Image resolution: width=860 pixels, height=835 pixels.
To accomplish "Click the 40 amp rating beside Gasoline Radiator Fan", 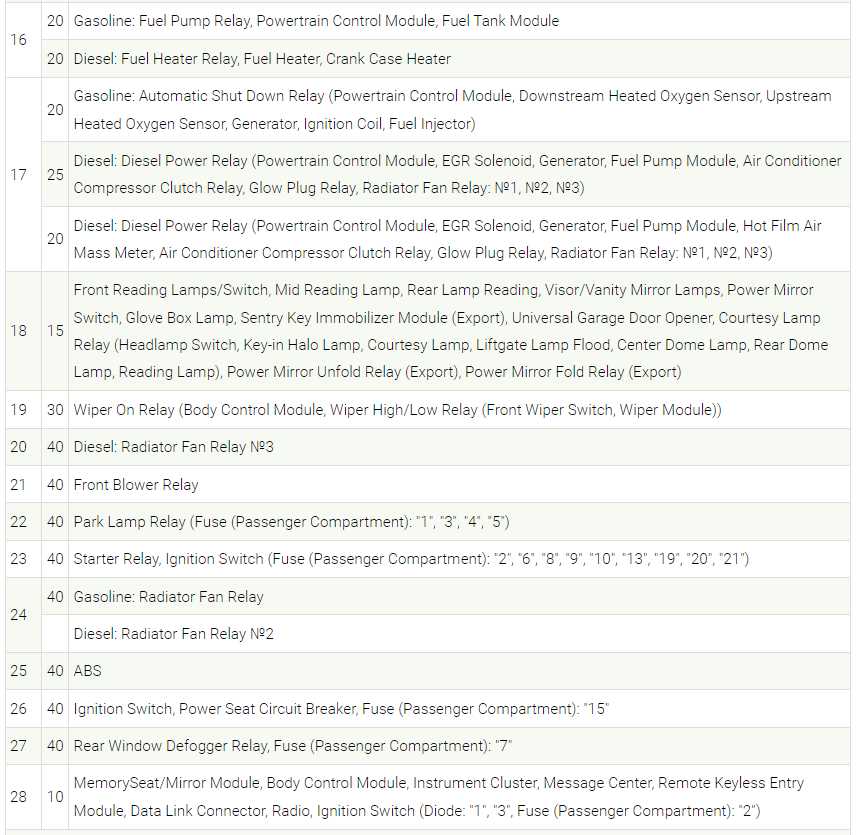I will [x=55, y=597].
